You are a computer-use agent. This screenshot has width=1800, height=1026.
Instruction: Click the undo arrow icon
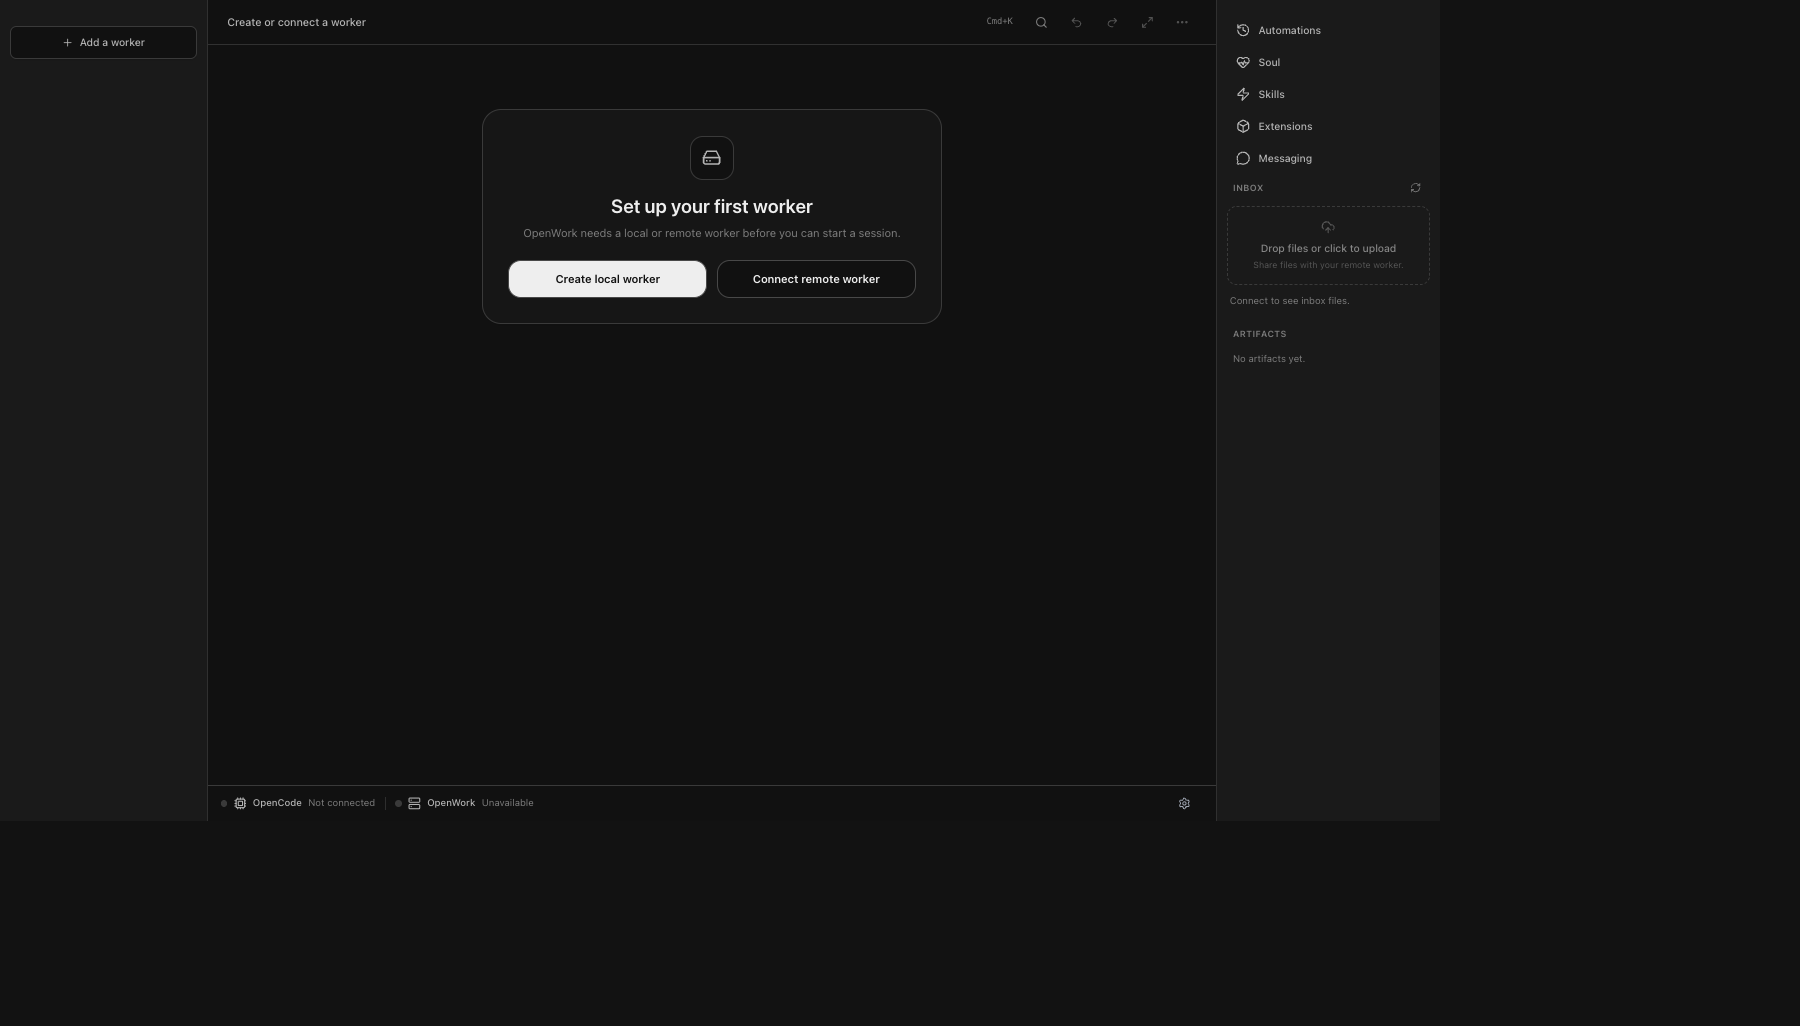(1076, 22)
